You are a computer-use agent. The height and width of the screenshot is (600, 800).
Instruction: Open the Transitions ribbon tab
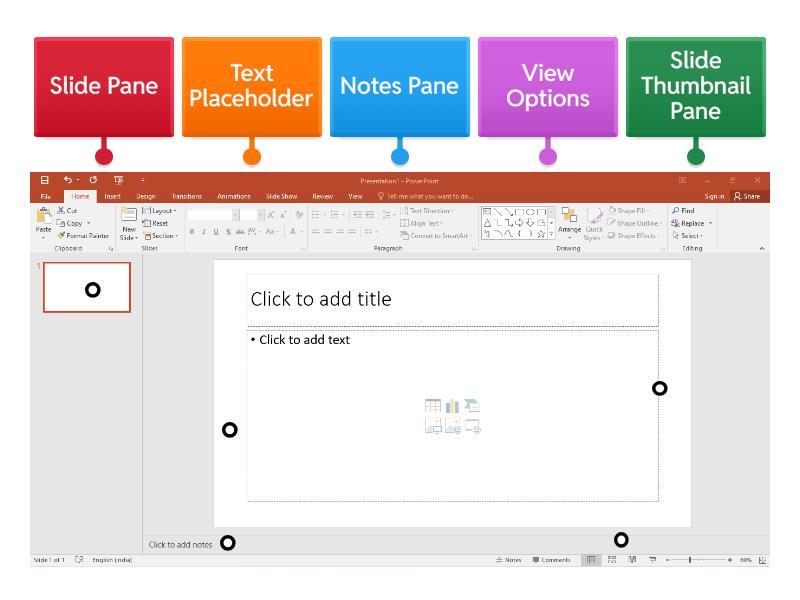point(186,197)
